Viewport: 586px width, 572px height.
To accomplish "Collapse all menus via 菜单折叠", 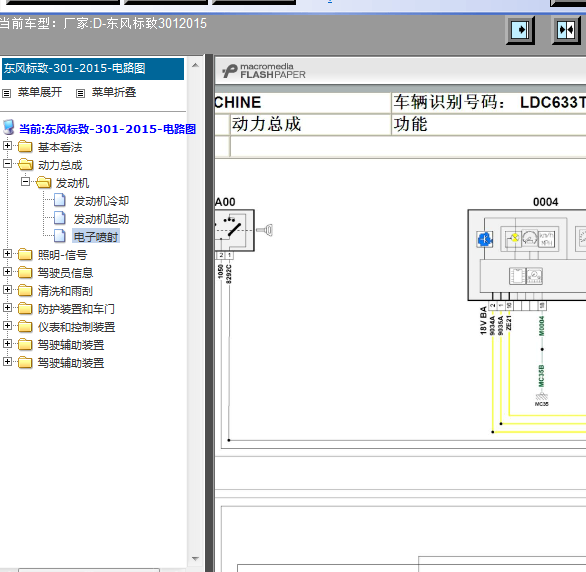I will 114,92.
